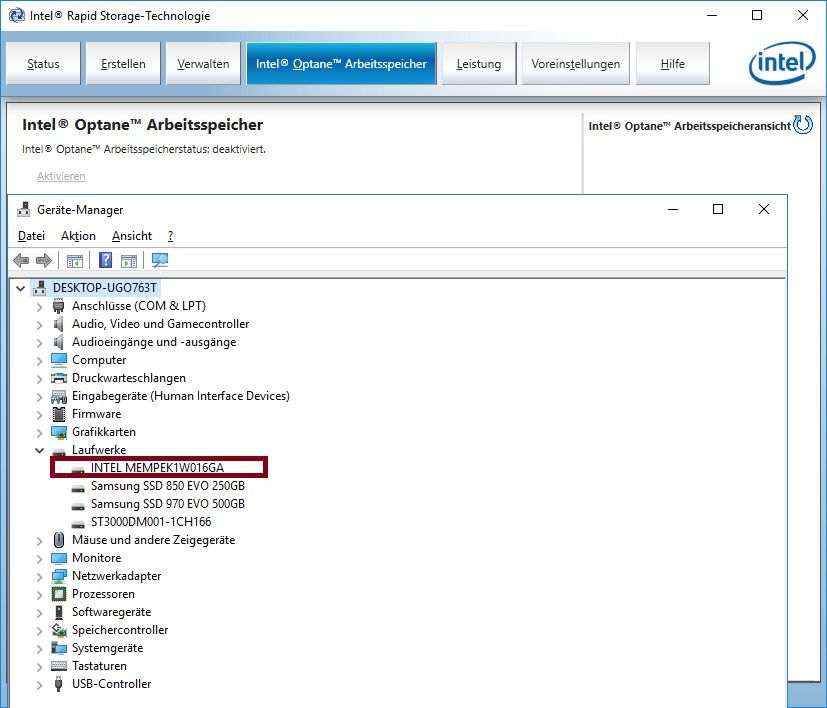This screenshot has height=708, width=827.
Task: Open the Voreinstellungen tab
Action: tap(575, 63)
